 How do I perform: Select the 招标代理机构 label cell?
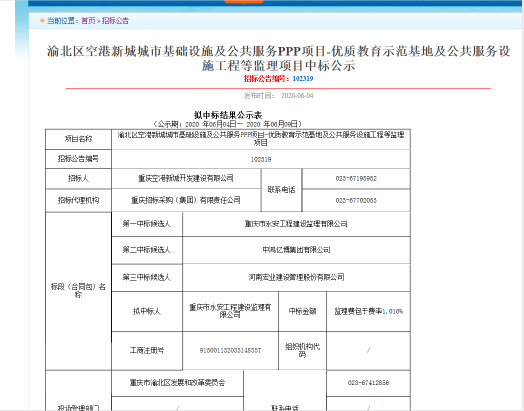pyautogui.click(x=78, y=200)
